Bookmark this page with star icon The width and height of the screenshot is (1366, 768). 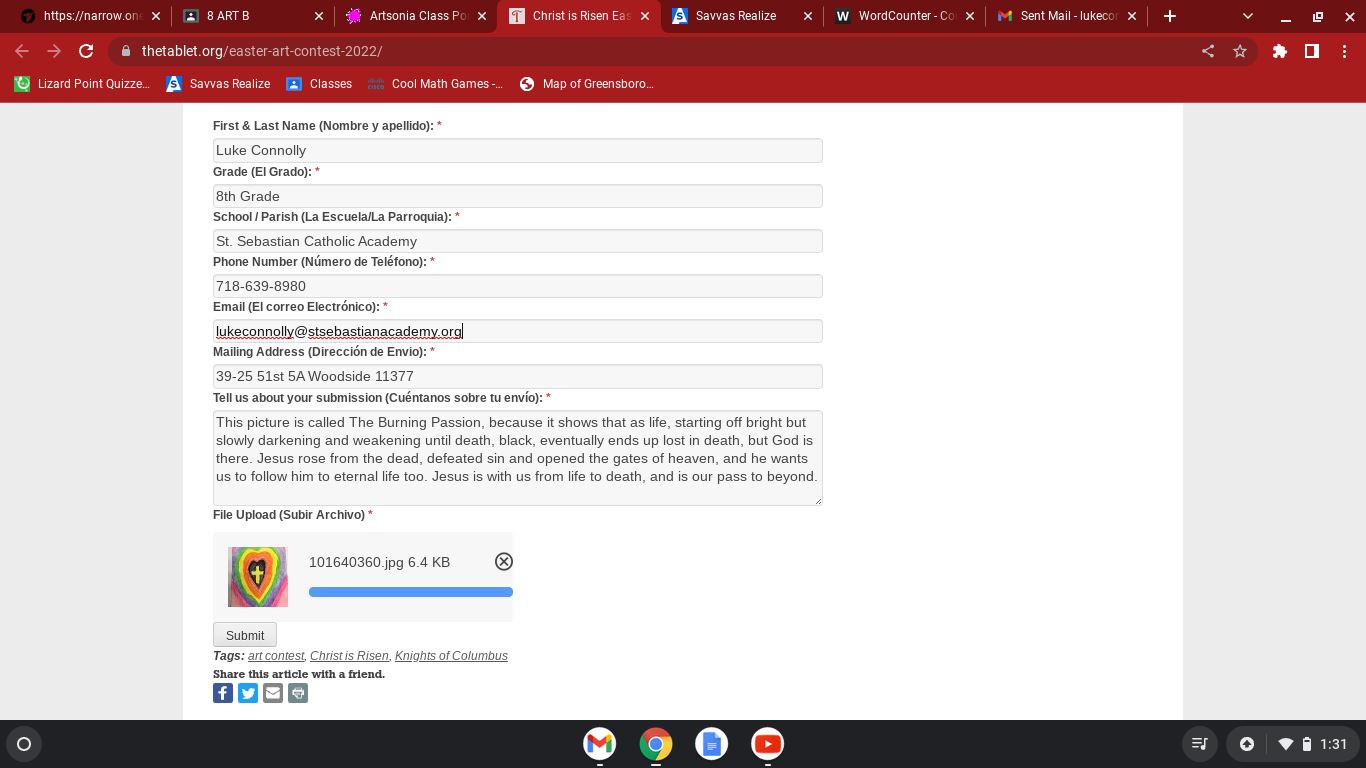pyautogui.click(x=1240, y=51)
